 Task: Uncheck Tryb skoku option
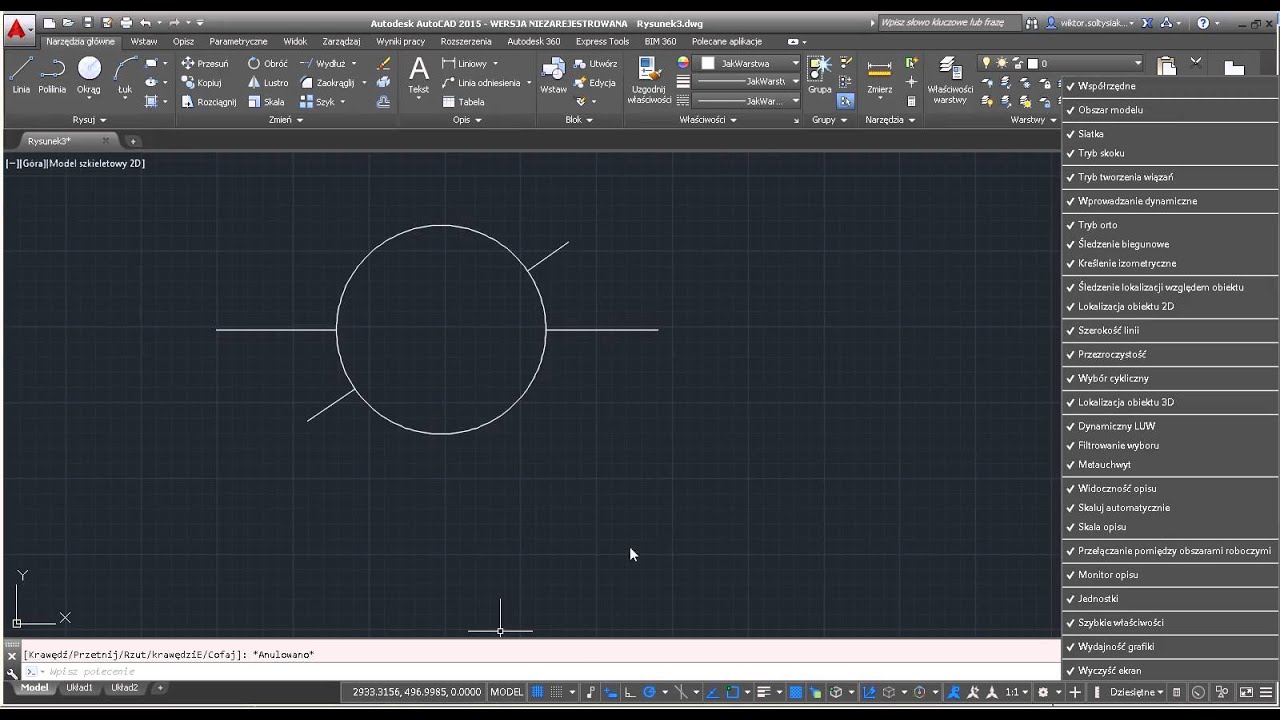(1170, 153)
